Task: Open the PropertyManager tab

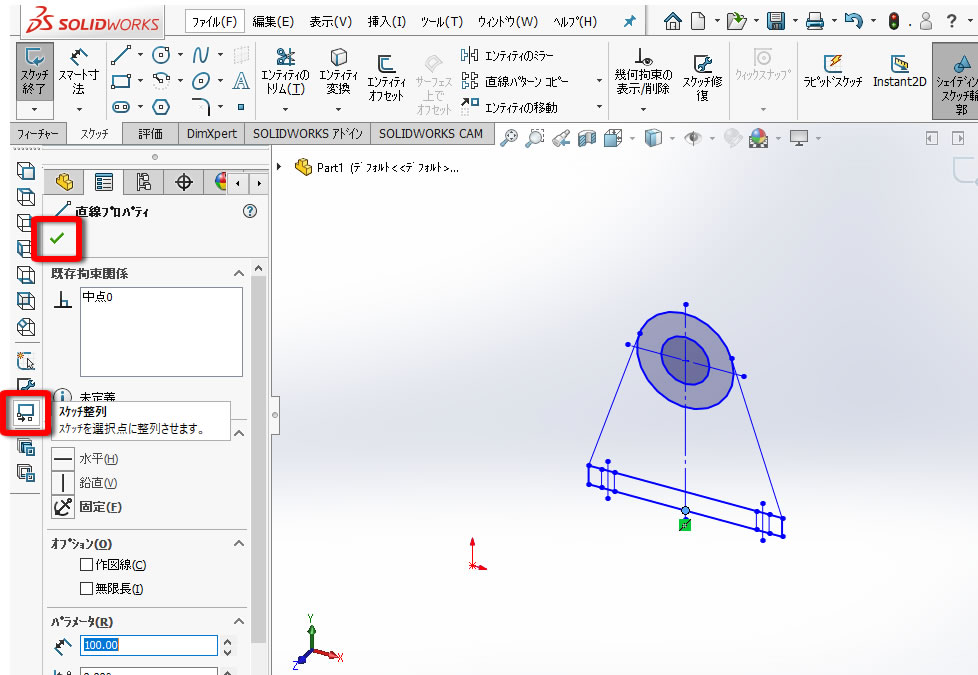Action: click(104, 182)
